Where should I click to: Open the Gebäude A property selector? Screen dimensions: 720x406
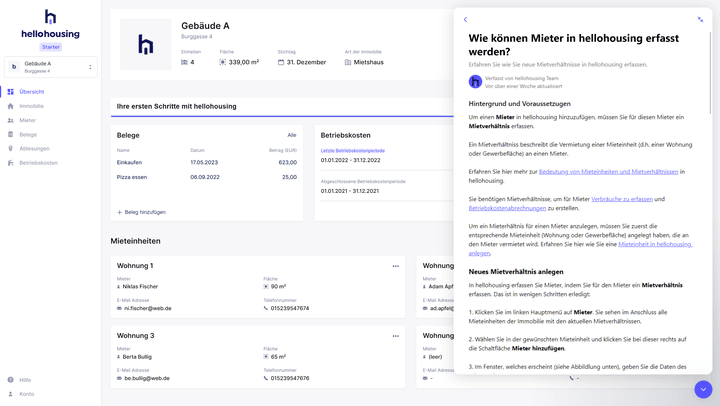point(50,67)
